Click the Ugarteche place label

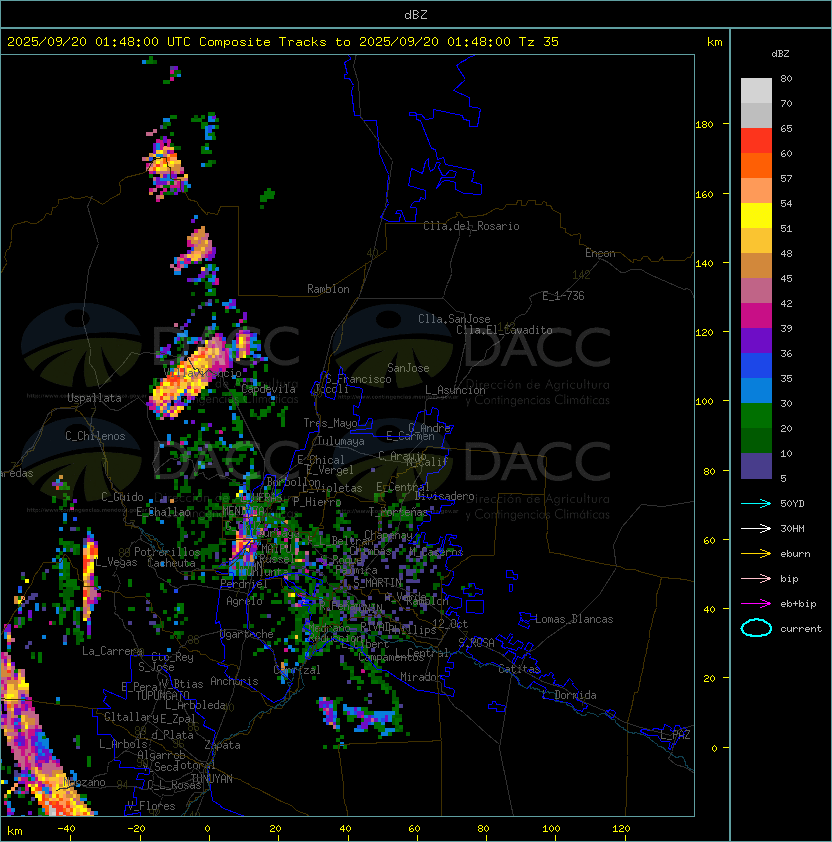pyautogui.click(x=246, y=634)
